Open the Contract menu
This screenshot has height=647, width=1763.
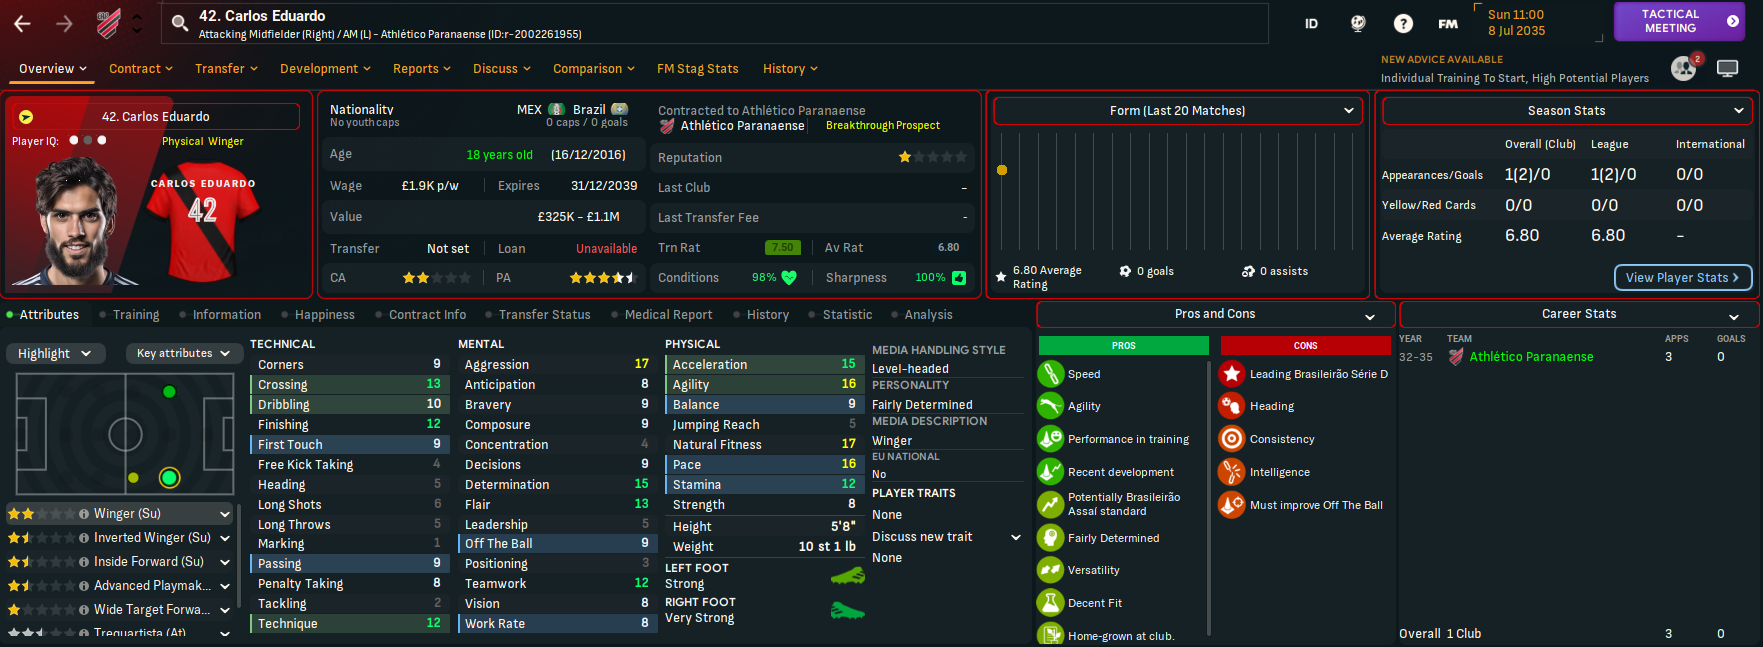click(140, 69)
